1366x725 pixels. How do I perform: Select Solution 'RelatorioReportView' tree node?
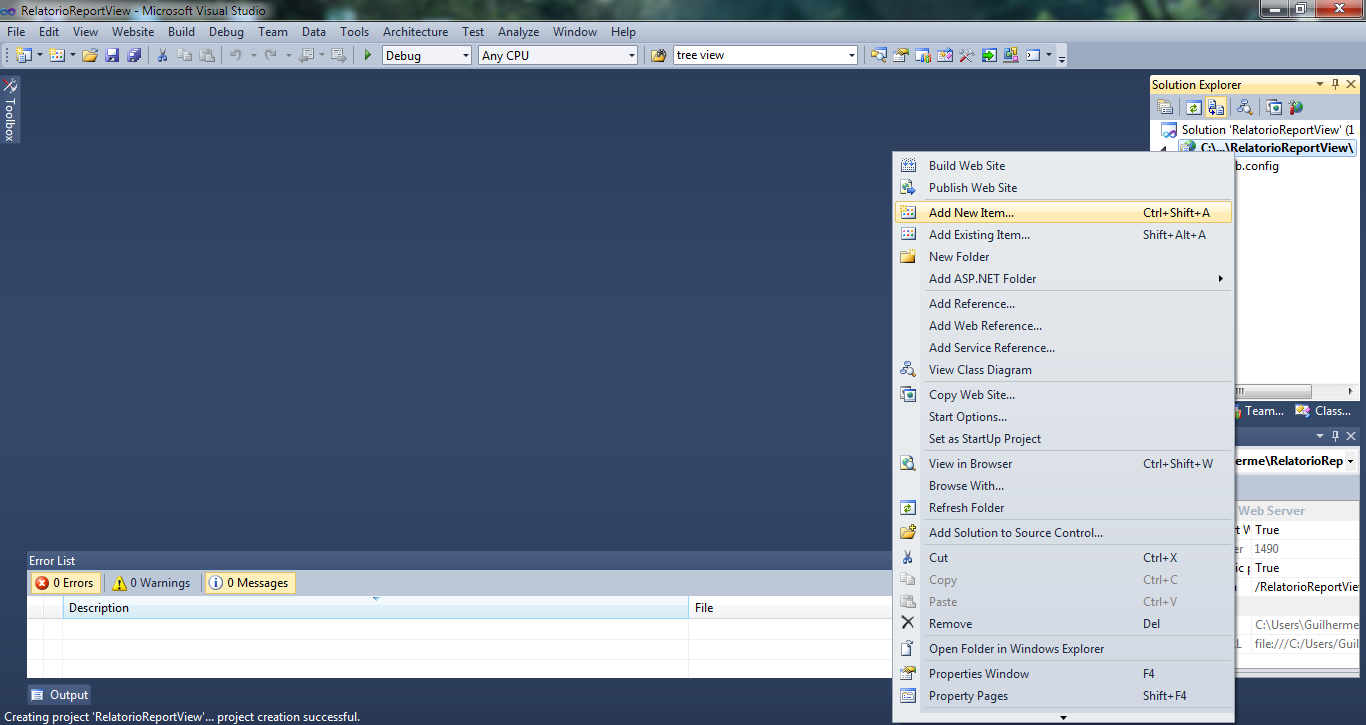[1259, 130]
